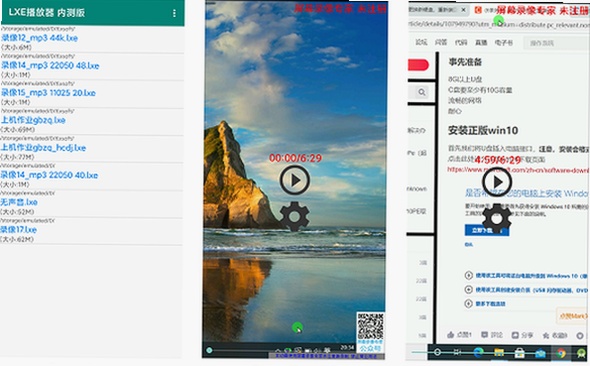Tap play button on beach wallpaper video
590x366 pixels.
click(x=295, y=180)
